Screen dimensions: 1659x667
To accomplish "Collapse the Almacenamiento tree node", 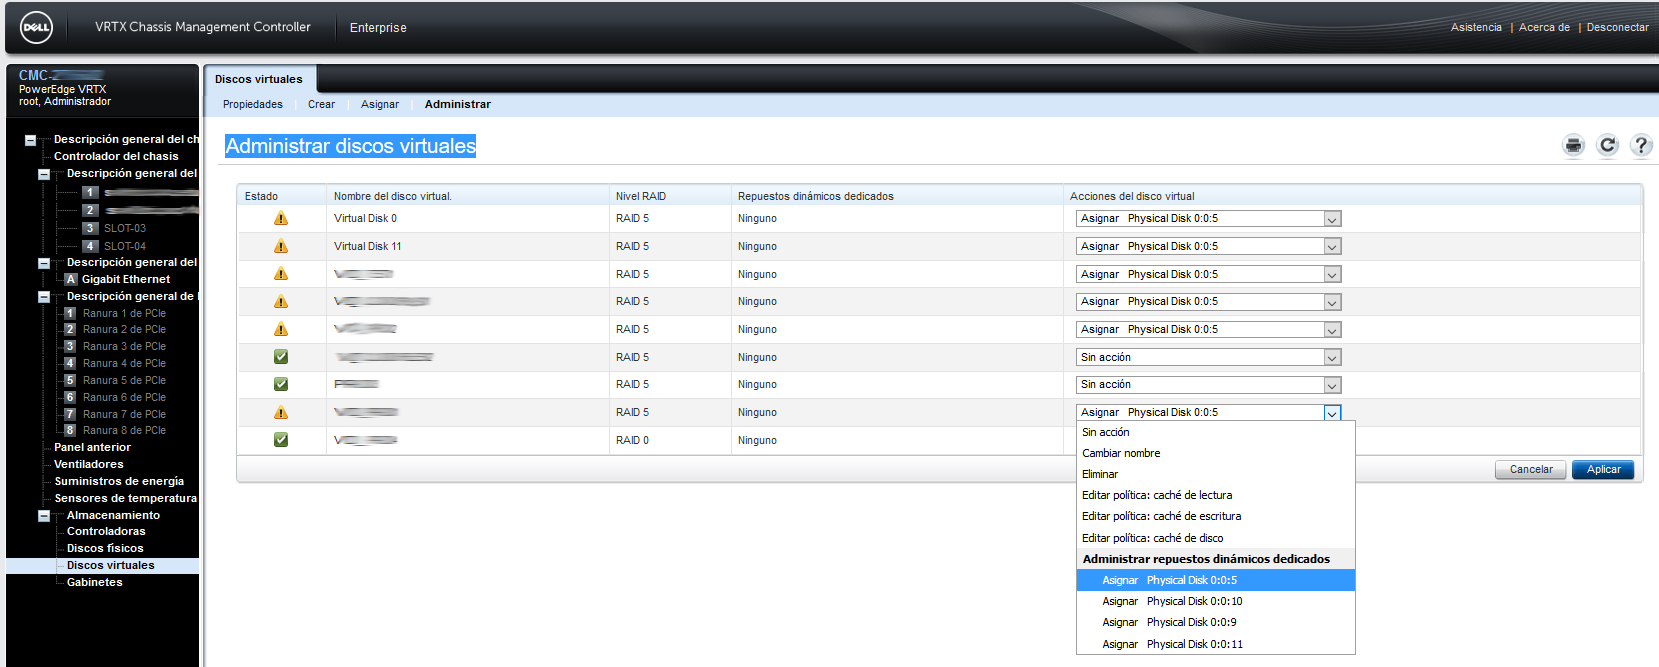I will coord(44,516).
